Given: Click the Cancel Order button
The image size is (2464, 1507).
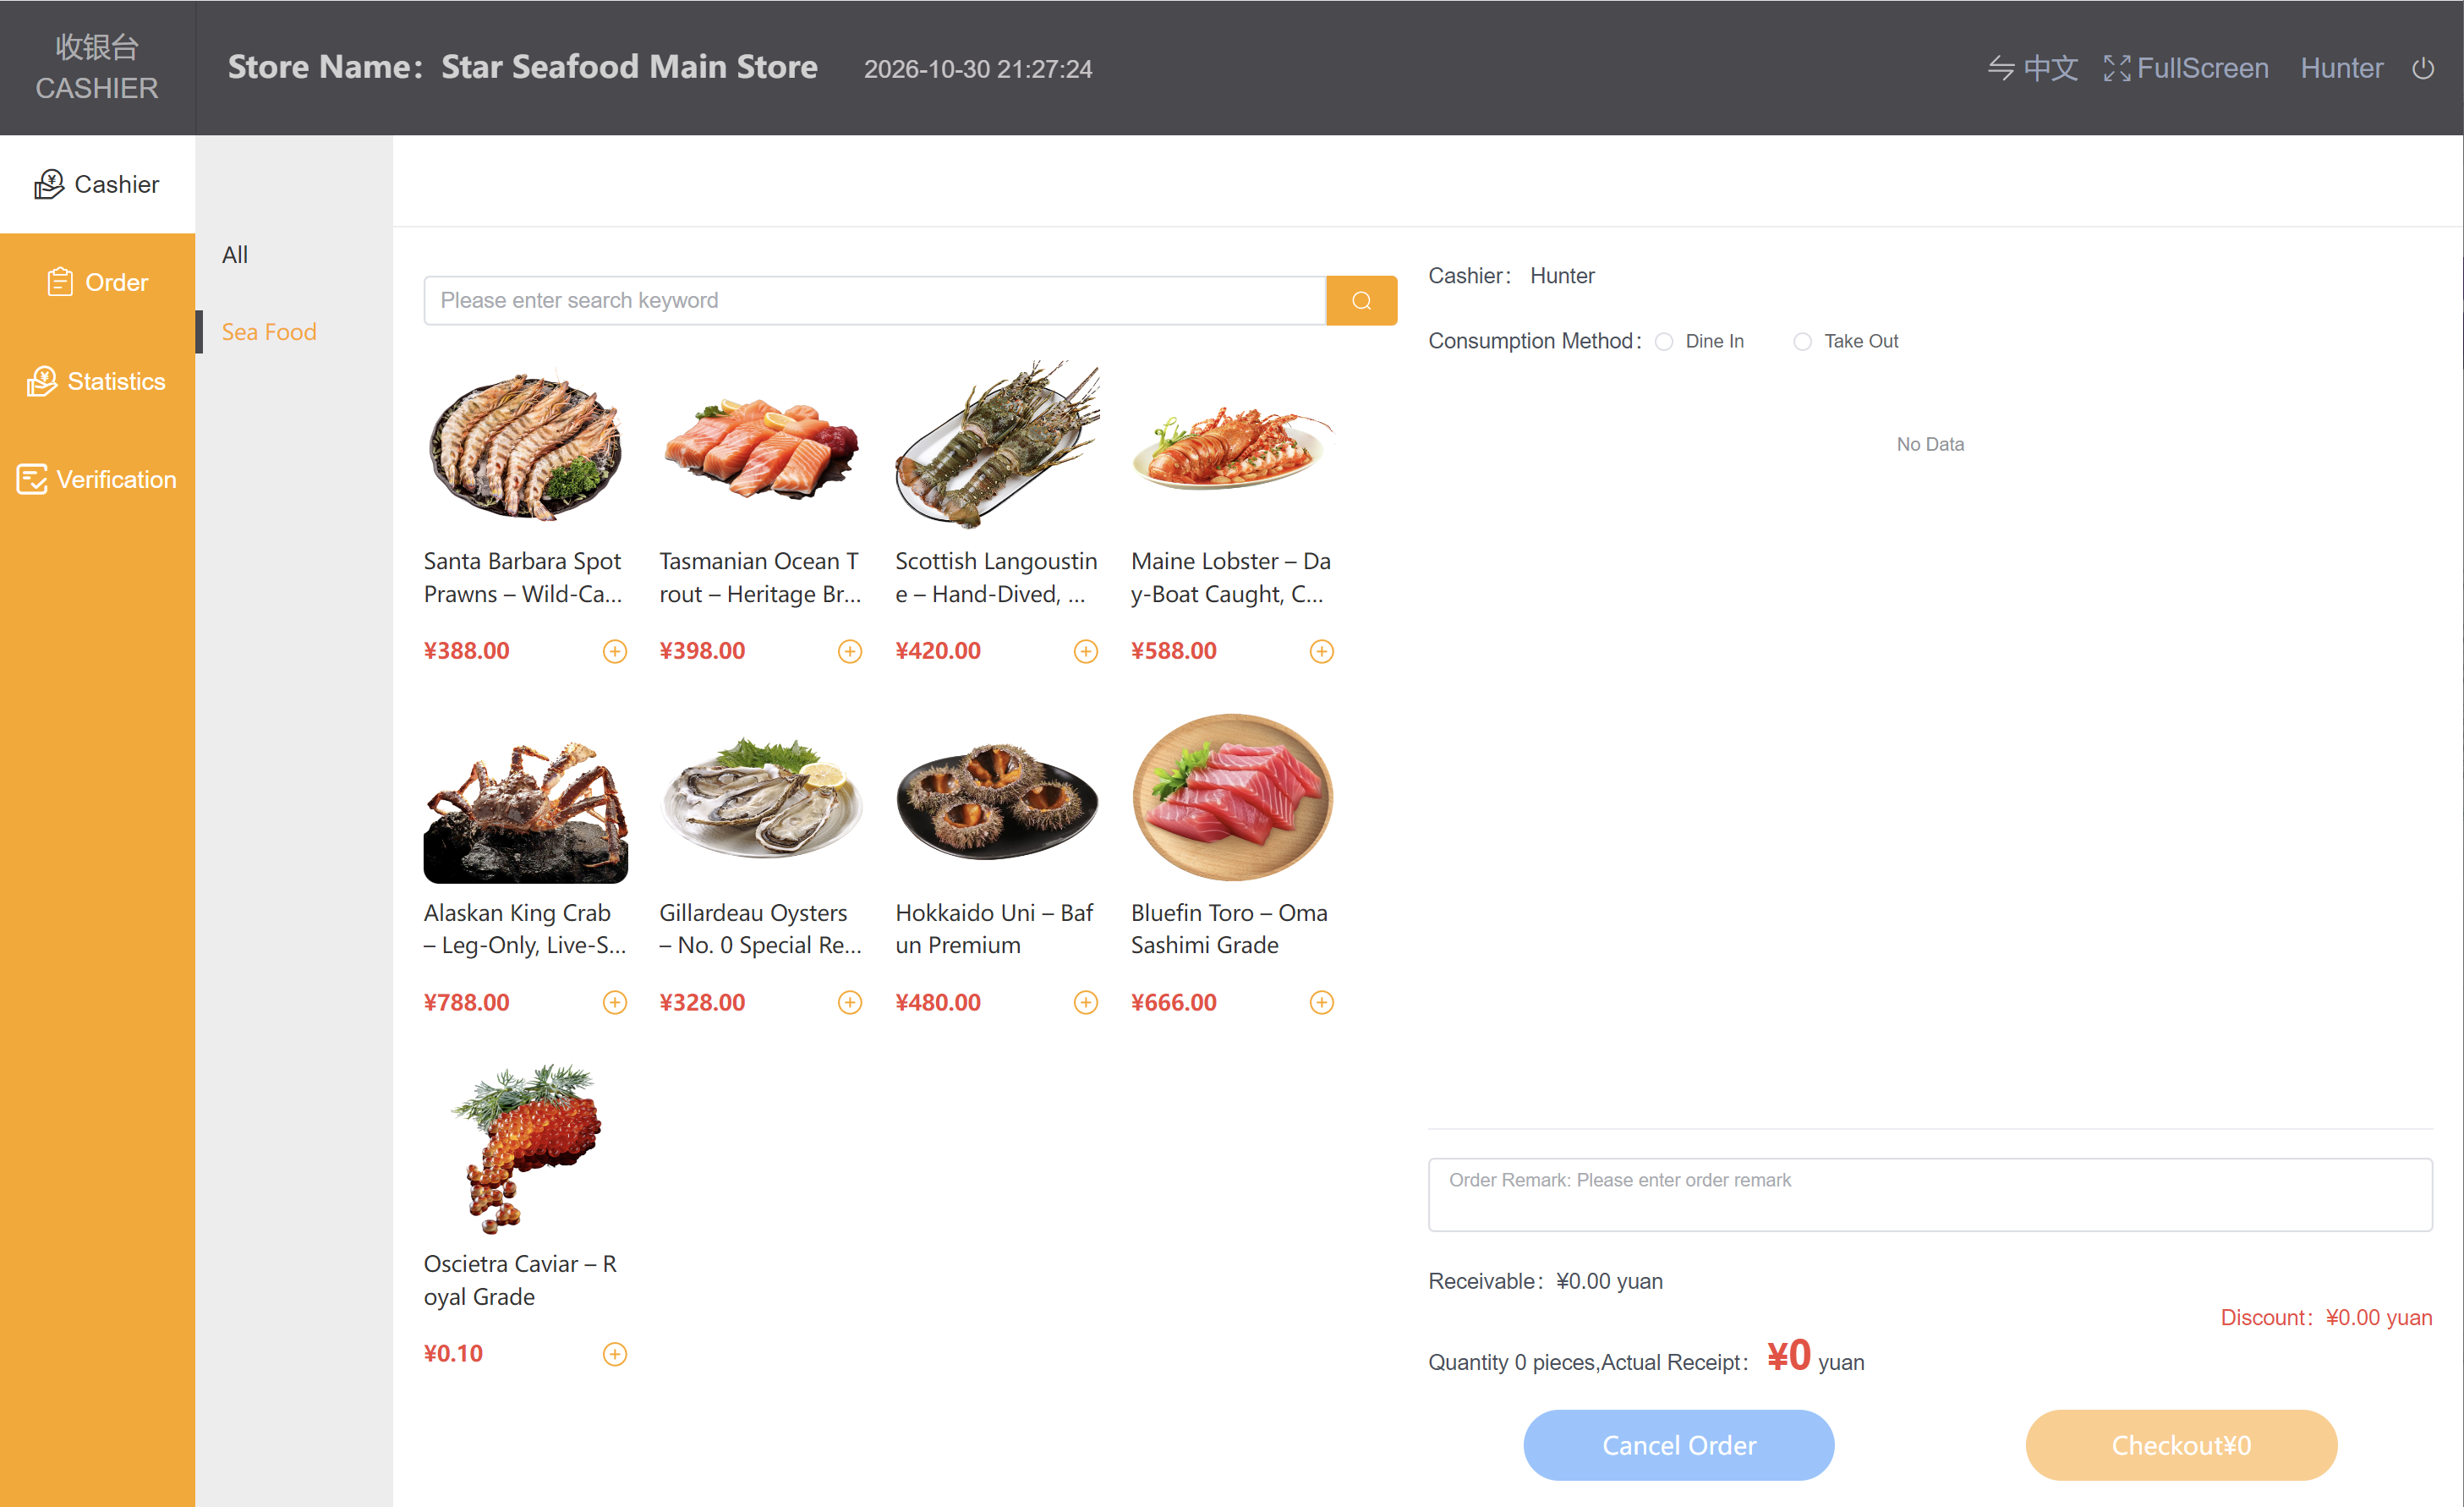Looking at the screenshot, I should tap(1678, 1445).
